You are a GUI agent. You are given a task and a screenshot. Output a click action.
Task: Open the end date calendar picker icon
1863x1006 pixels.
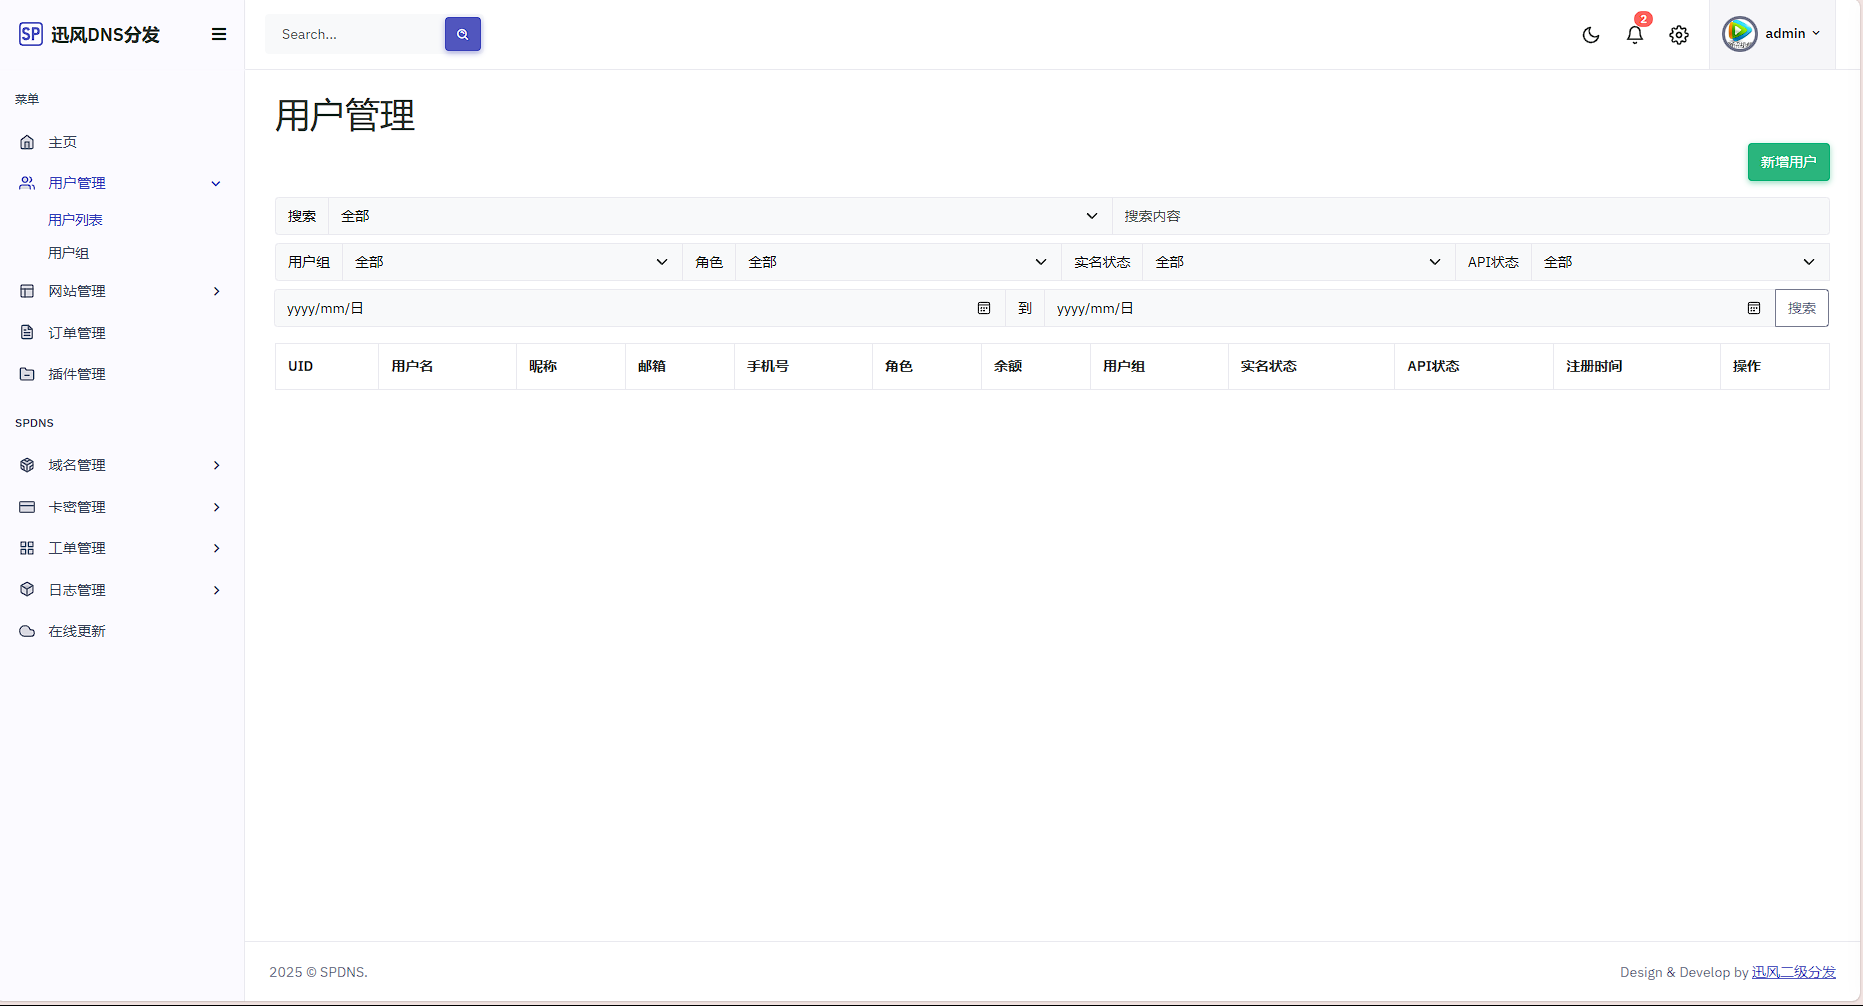1753,308
